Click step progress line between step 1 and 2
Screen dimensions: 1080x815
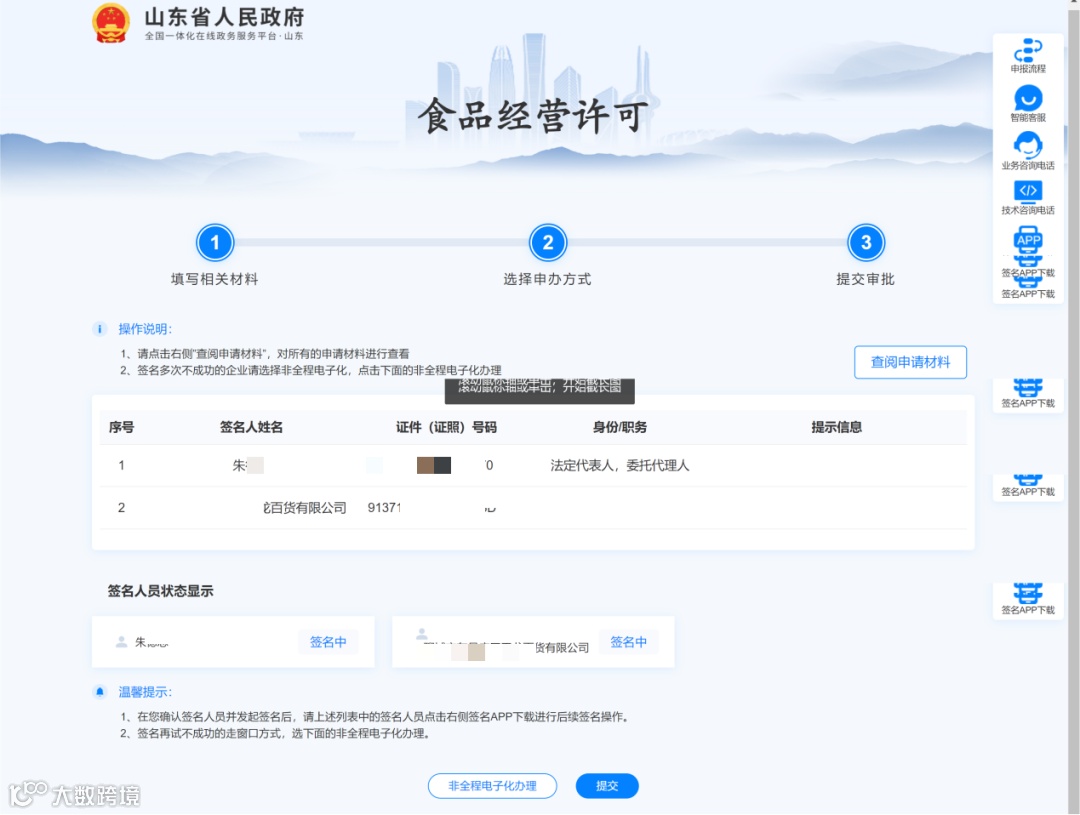pos(380,242)
